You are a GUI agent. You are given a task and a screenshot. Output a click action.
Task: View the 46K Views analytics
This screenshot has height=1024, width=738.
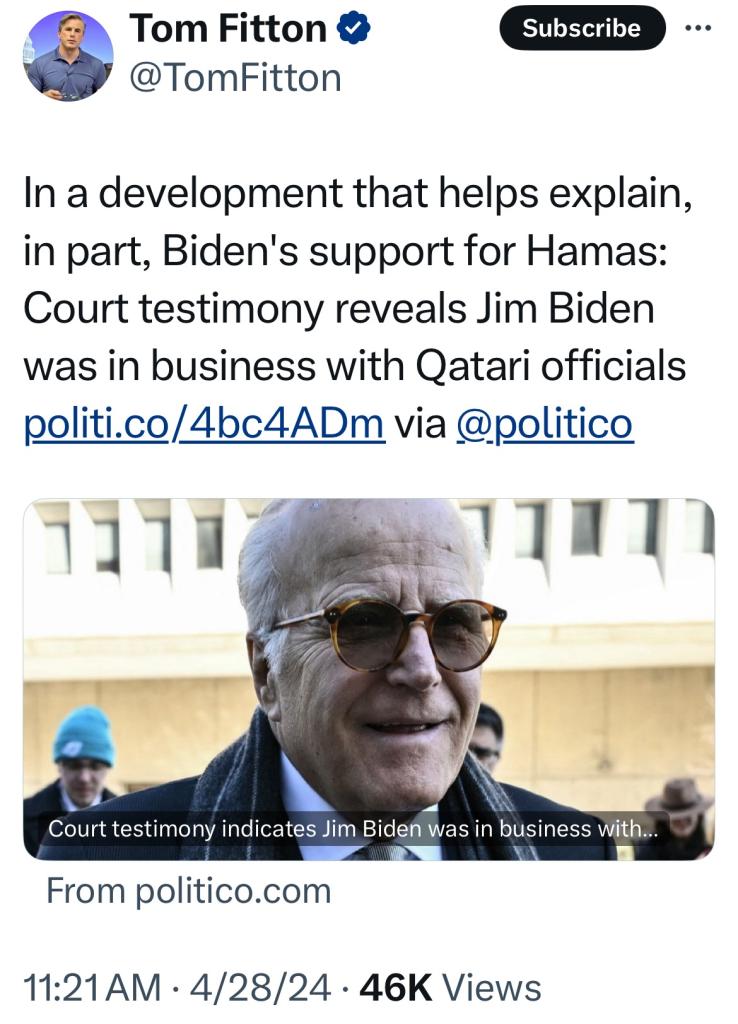point(450,988)
